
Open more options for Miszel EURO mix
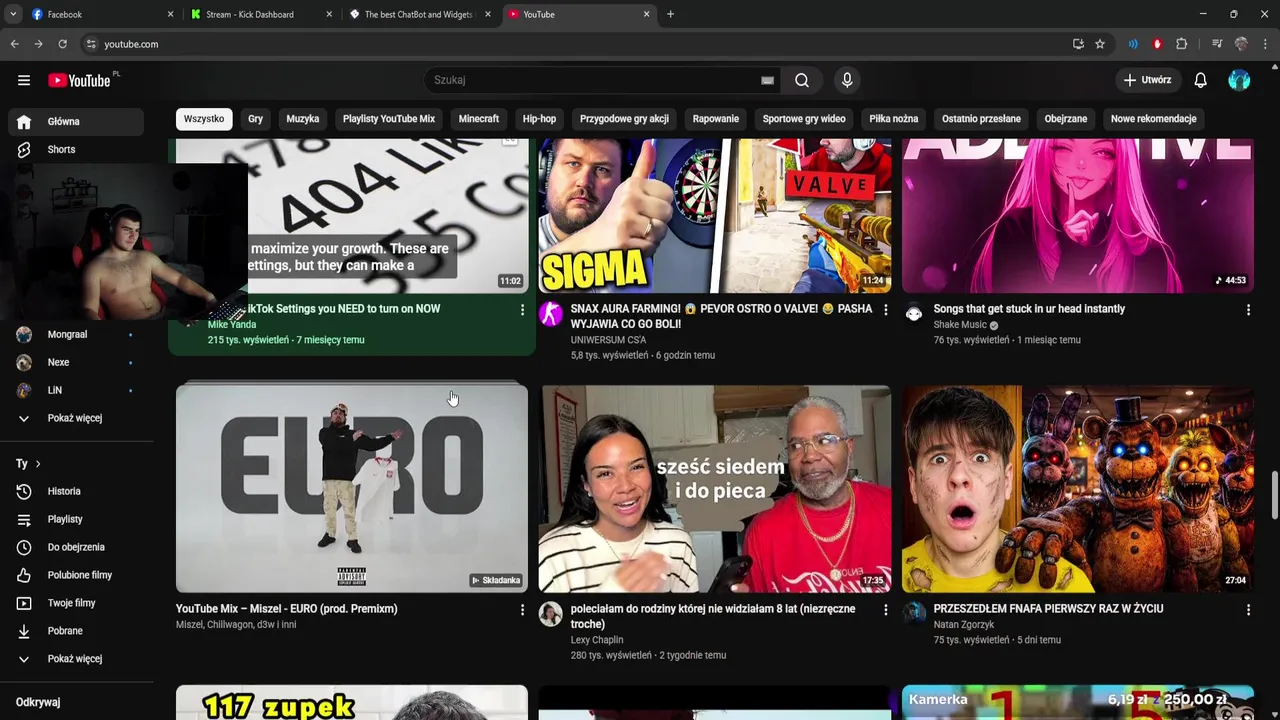(x=522, y=610)
